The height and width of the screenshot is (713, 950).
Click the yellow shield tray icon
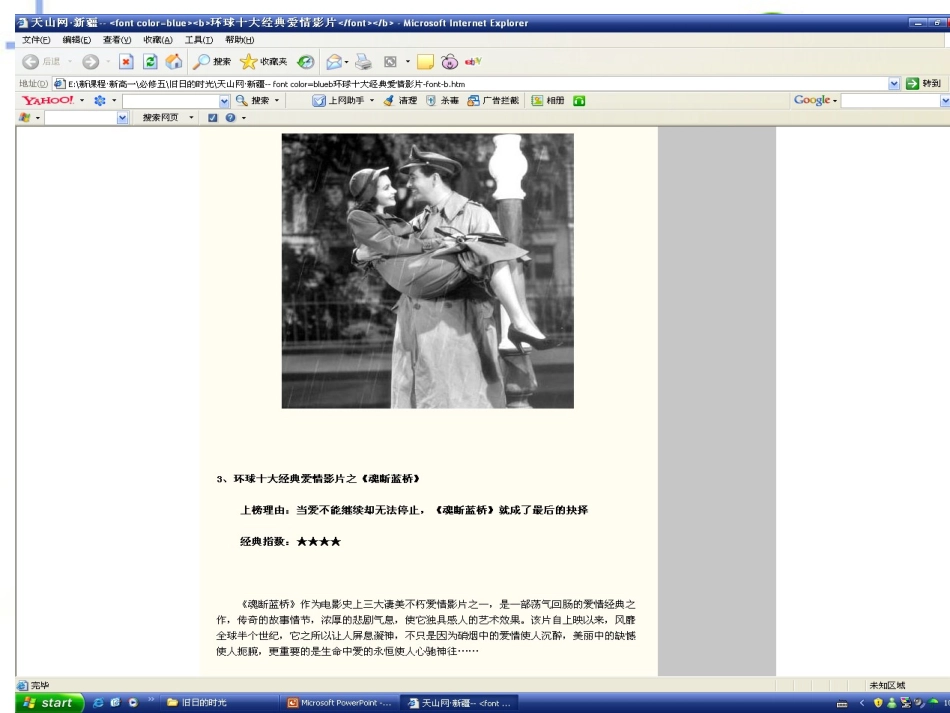(x=878, y=703)
